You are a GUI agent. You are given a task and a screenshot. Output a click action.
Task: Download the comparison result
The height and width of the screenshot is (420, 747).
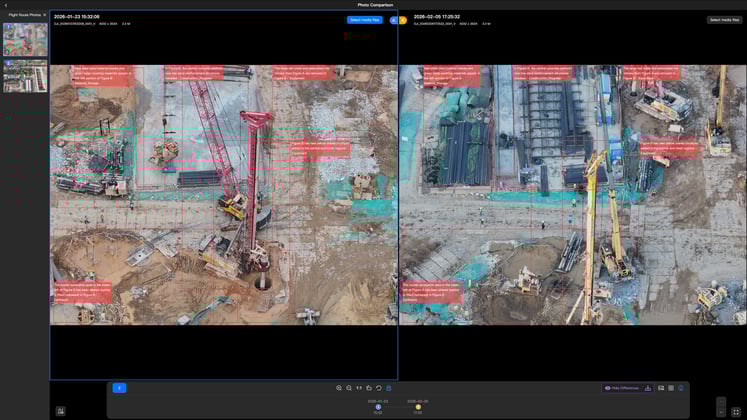[648, 388]
